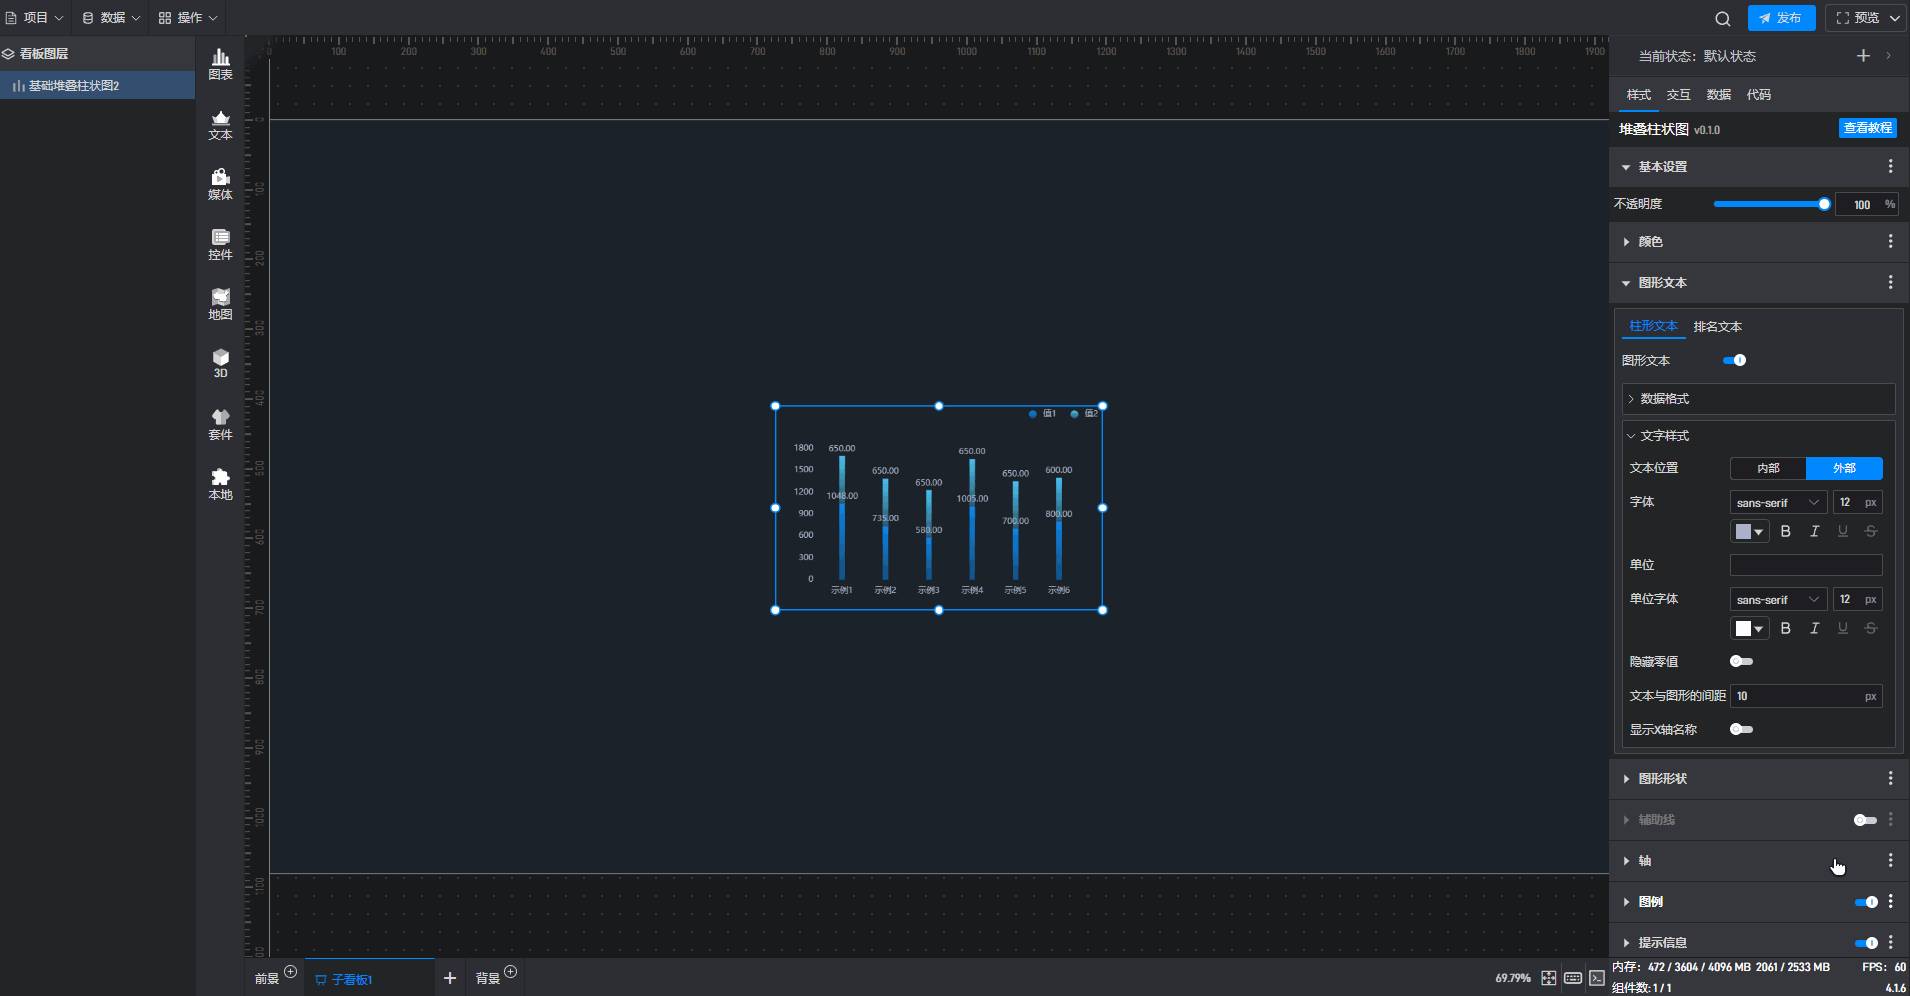The image size is (1910, 996).
Task: Toggle underline for the 字体 text style
Action: (x=1842, y=531)
